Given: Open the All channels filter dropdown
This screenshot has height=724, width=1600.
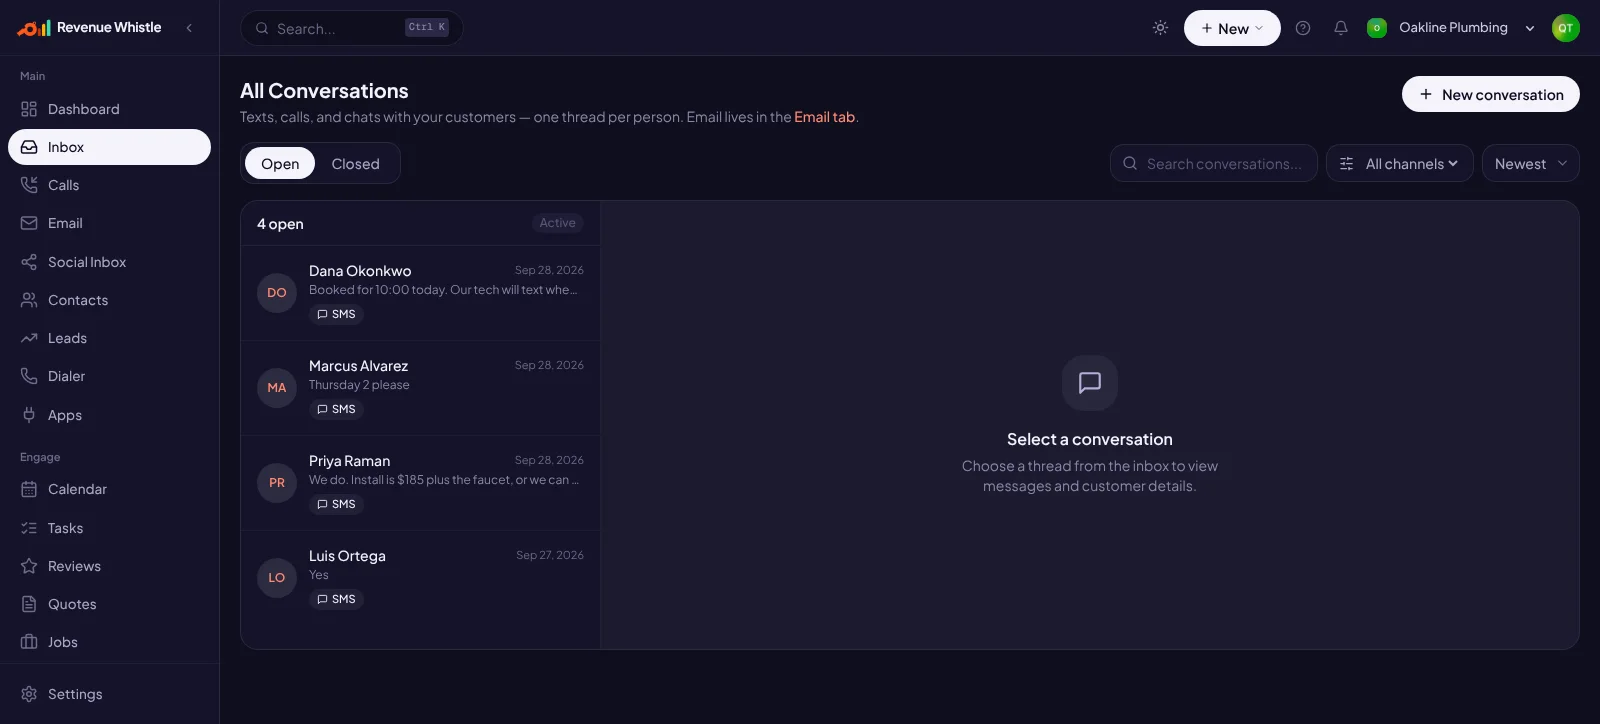Looking at the screenshot, I should [1400, 163].
